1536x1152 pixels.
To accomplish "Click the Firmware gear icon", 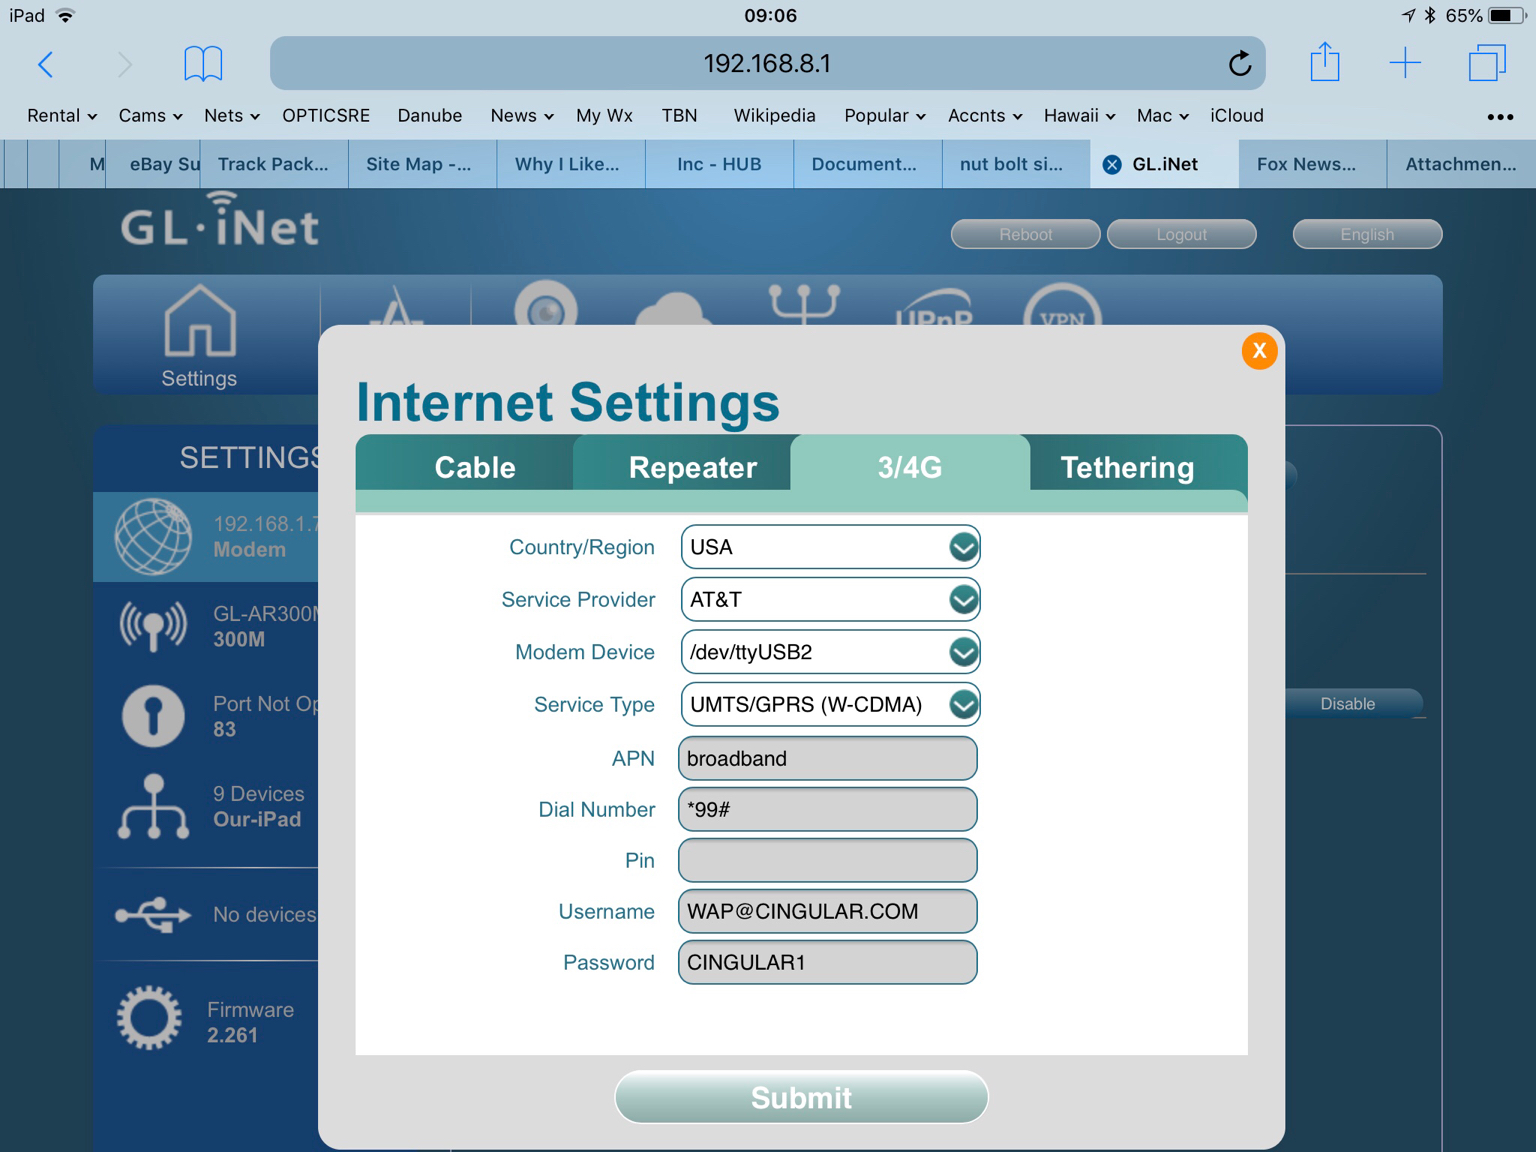I will tap(149, 1018).
